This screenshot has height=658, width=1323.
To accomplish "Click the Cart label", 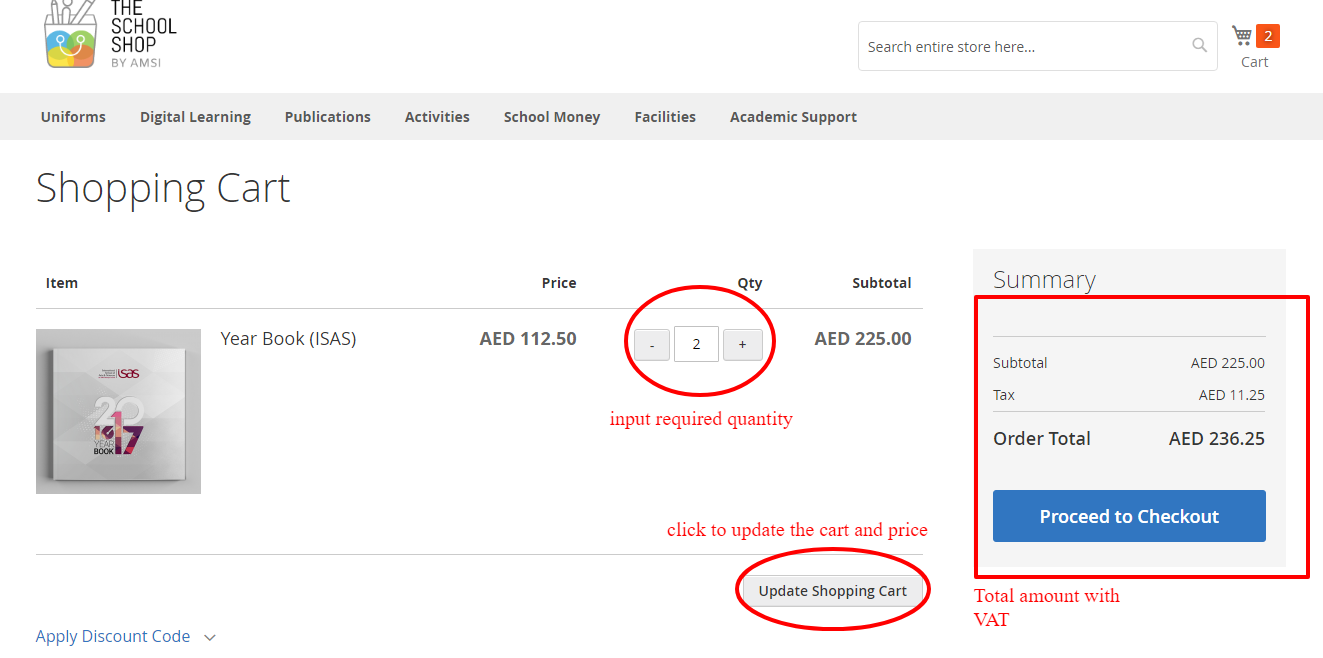I will coord(1254,61).
